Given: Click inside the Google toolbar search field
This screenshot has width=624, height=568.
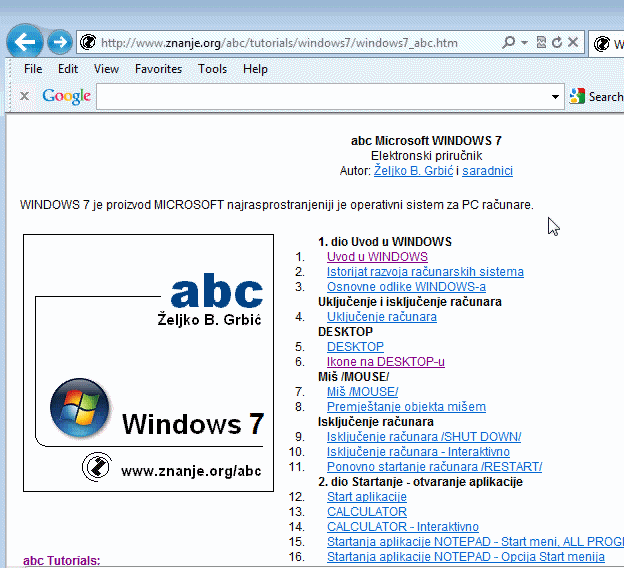Looking at the screenshot, I should pos(322,97).
